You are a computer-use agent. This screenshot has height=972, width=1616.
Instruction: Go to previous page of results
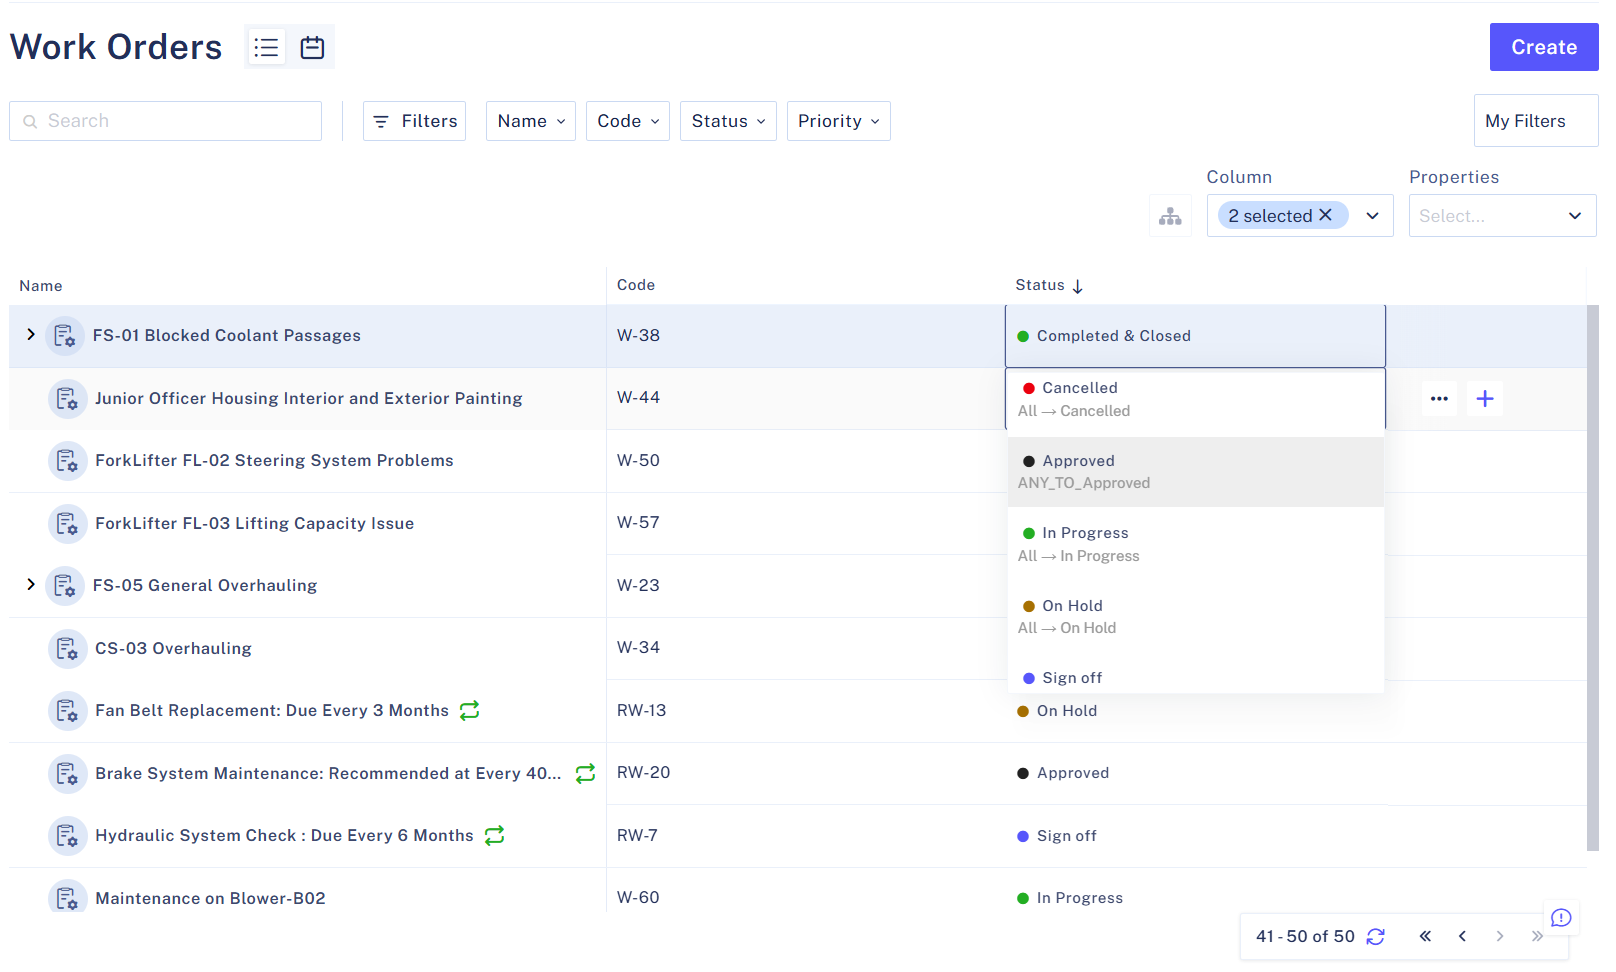pyautogui.click(x=1462, y=936)
